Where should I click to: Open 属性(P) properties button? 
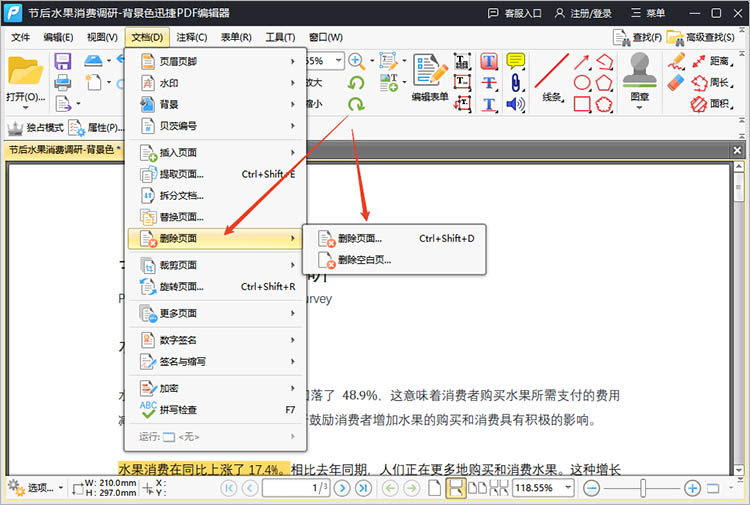coord(96,128)
